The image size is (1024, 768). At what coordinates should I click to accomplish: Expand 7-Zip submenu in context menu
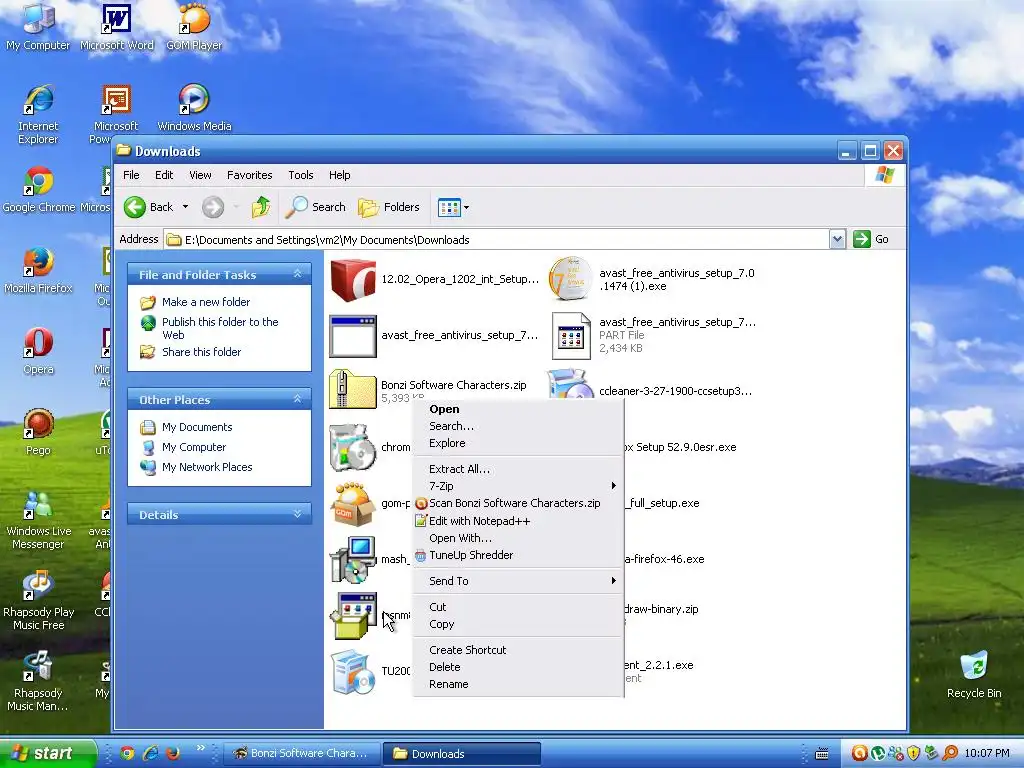tap(613, 486)
